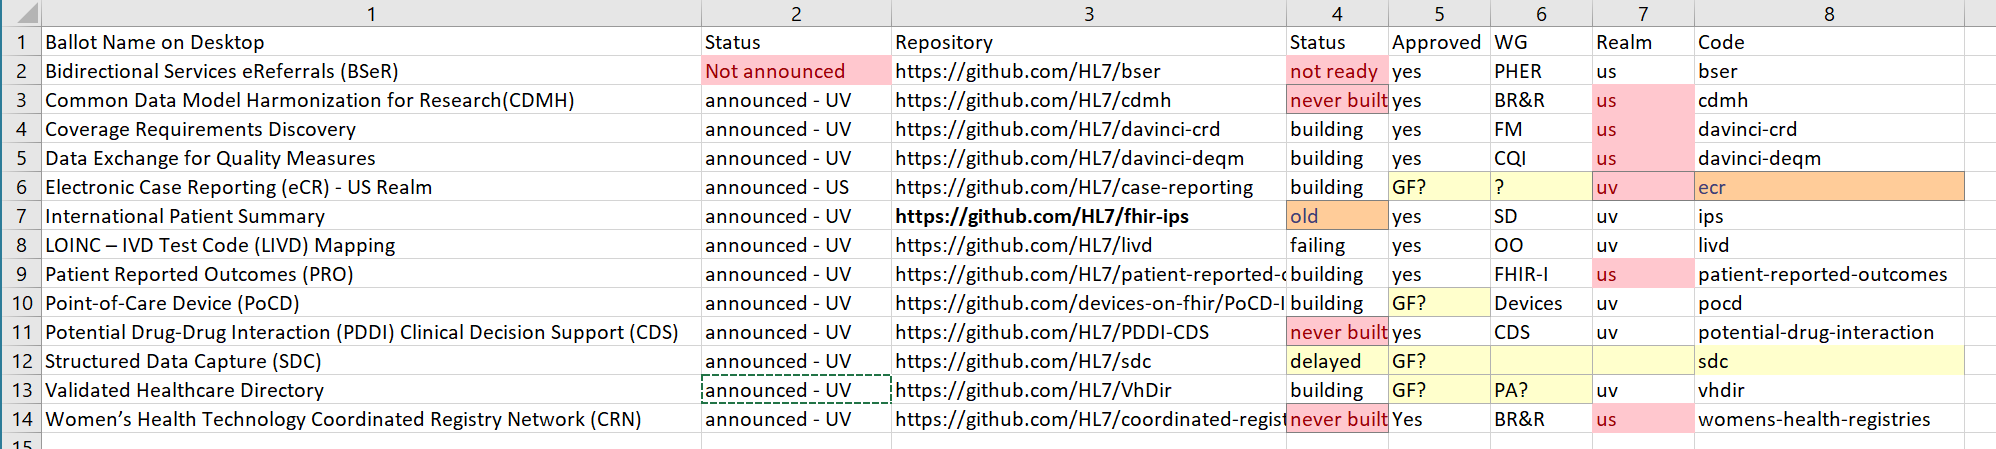Image resolution: width=1996 pixels, height=449 pixels.
Task: Select the 'Devices' work group cell
Action: click(1541, 303)
